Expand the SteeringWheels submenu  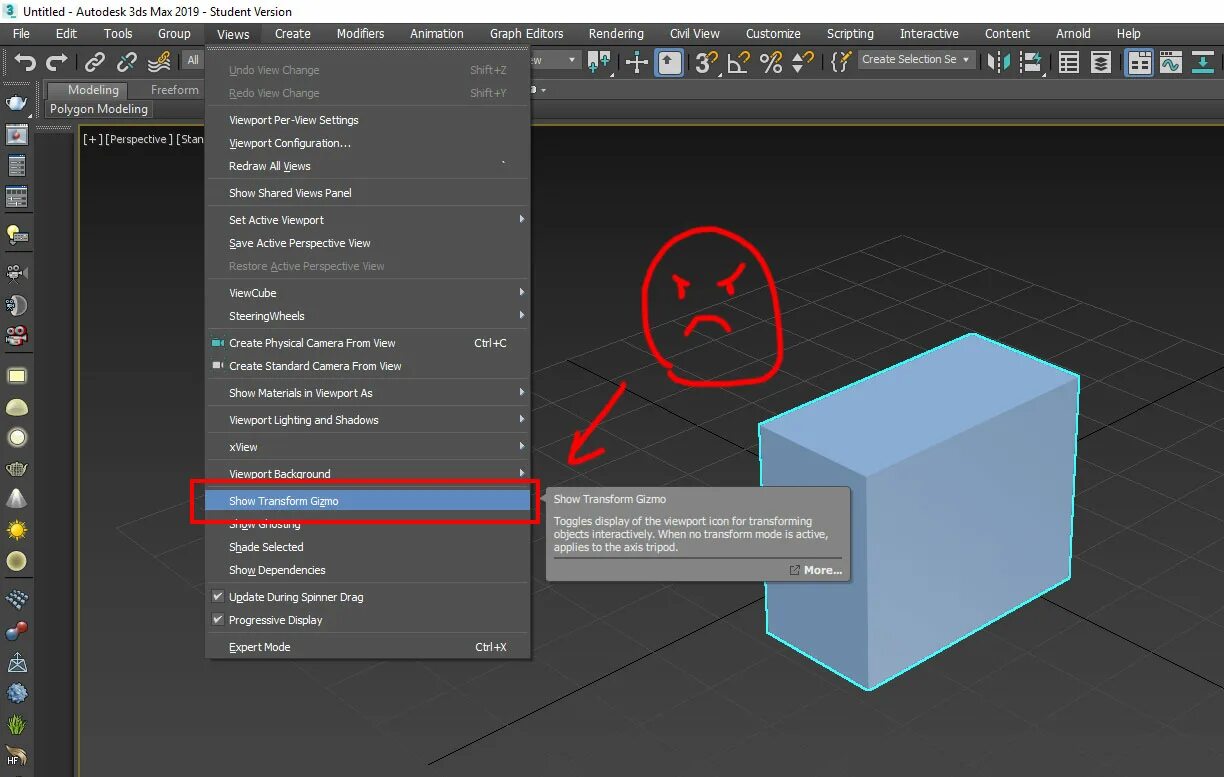pos(367,316)
